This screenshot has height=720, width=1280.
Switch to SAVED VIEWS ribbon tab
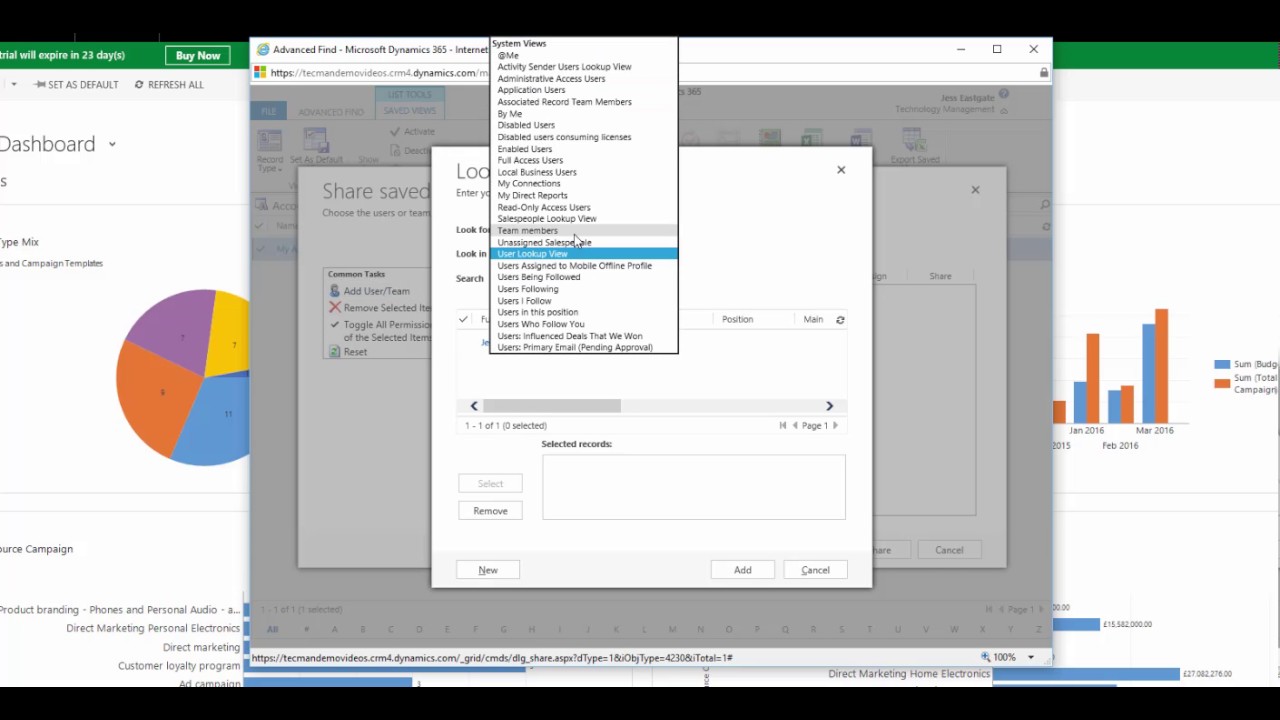pos(409,111)
